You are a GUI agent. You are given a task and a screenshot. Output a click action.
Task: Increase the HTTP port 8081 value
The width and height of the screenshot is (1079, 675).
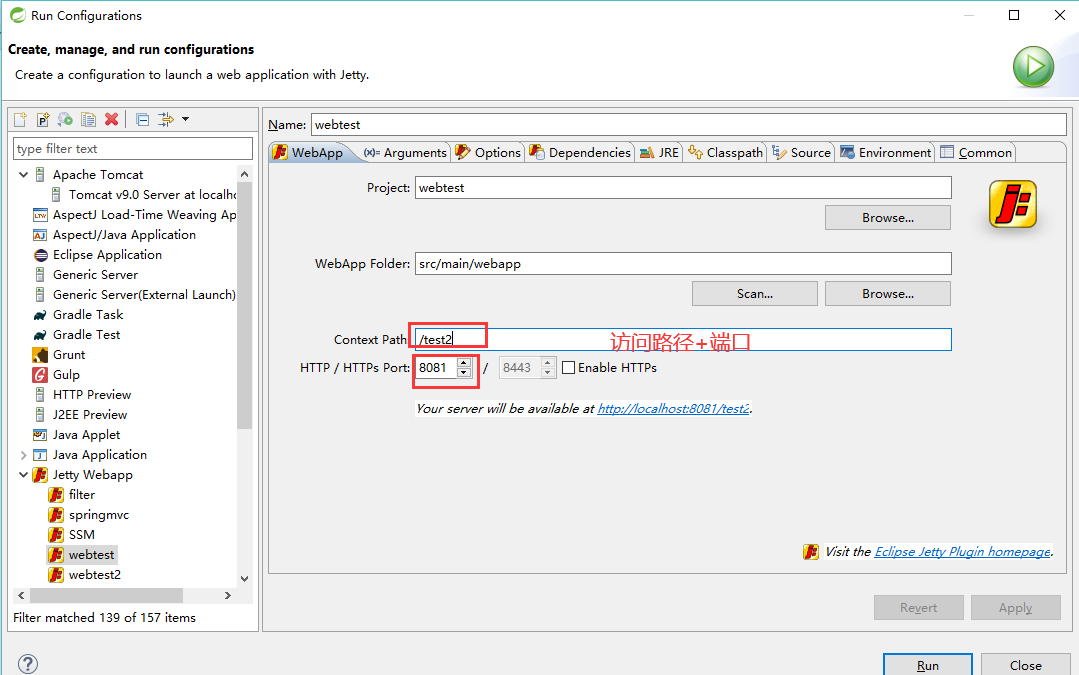[464, 363]
